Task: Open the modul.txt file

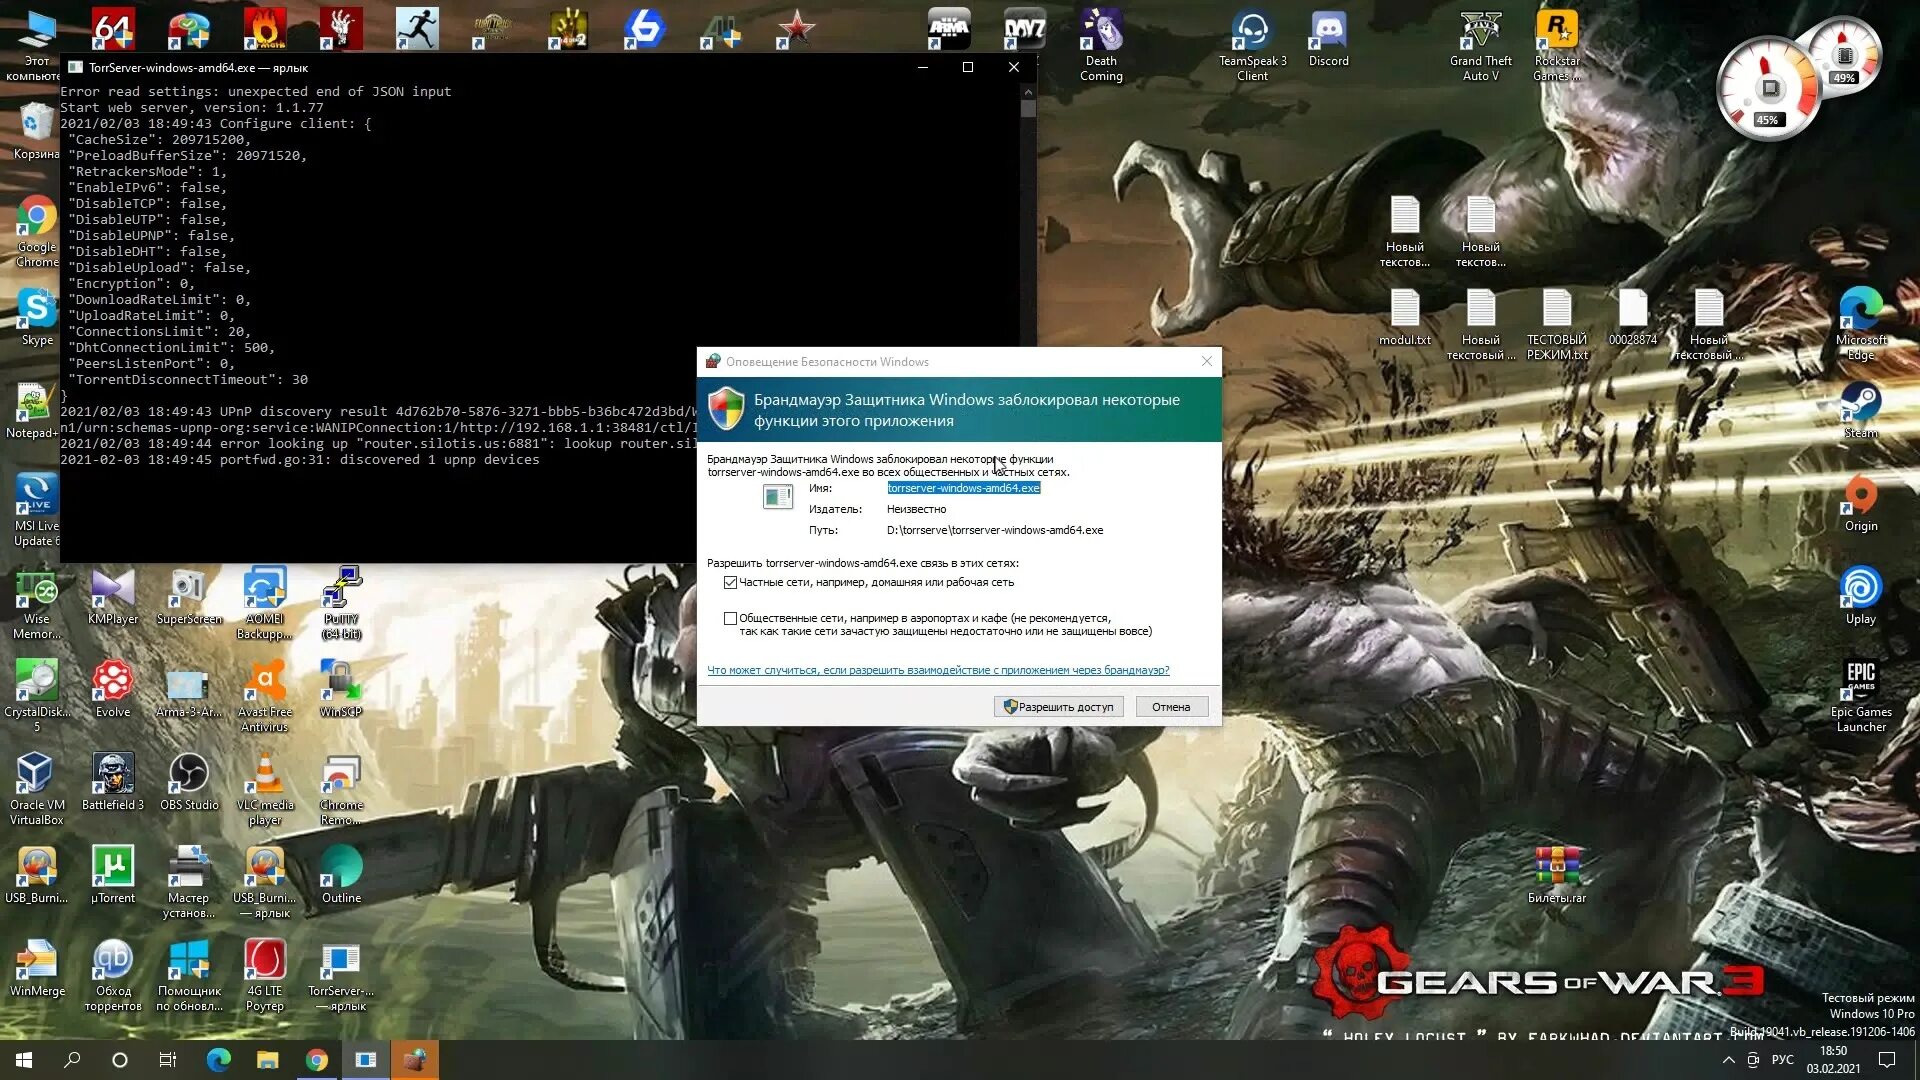Action: point(1405,317)
